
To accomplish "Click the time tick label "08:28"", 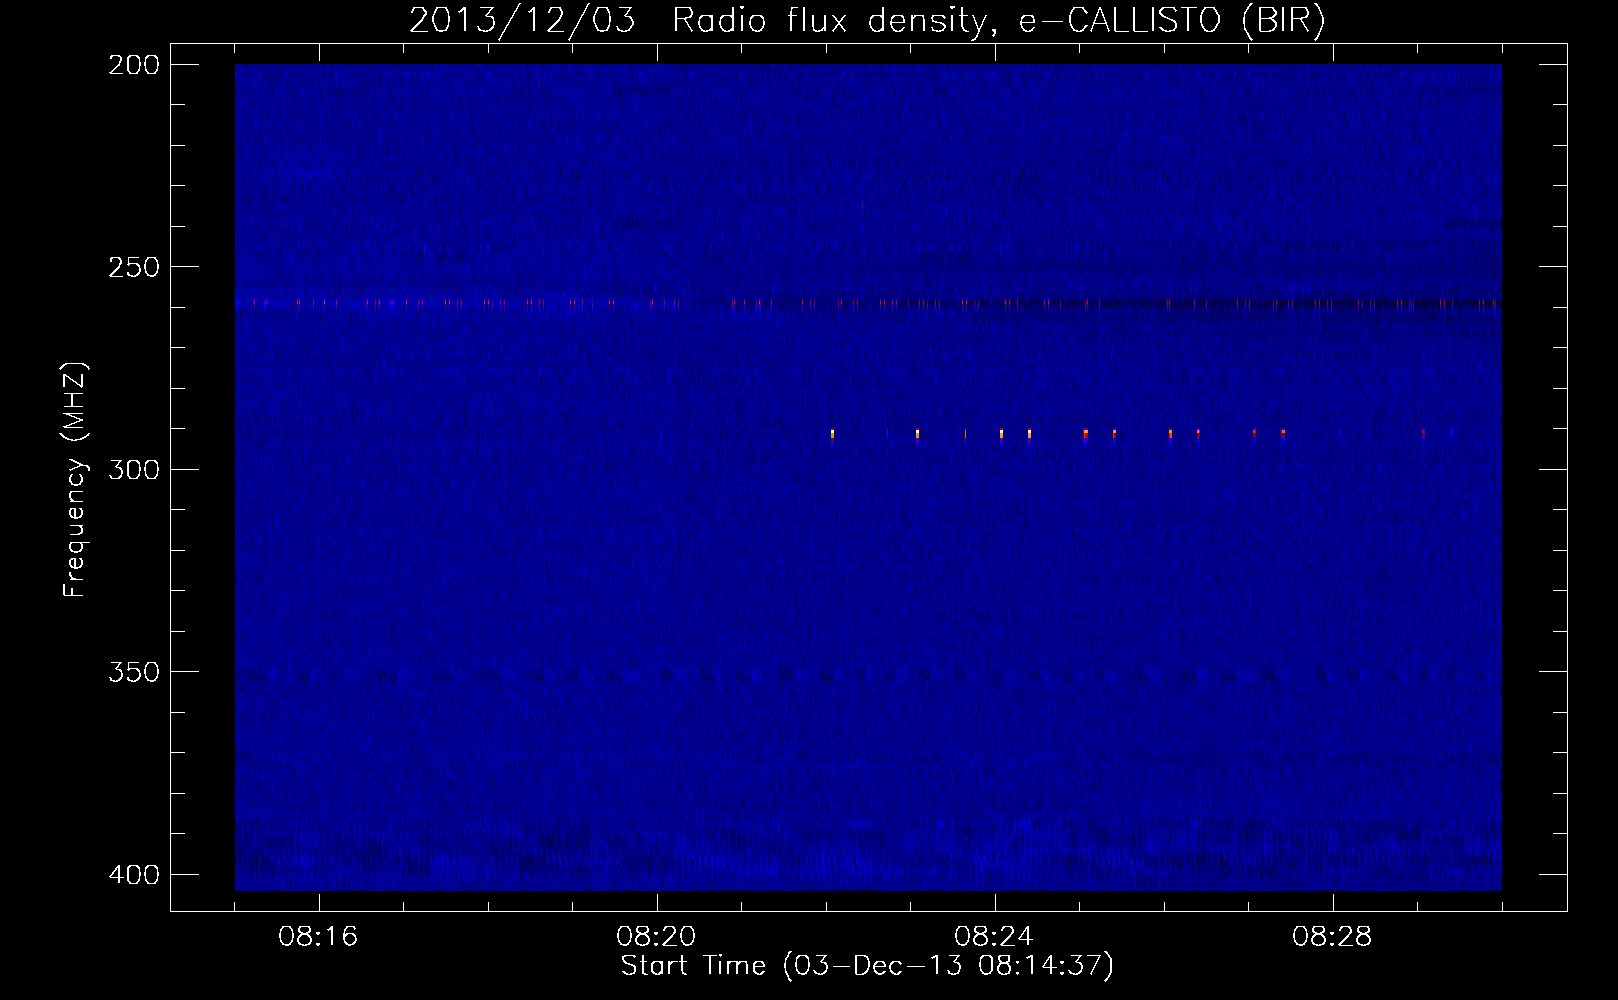I will [1332, 937].
